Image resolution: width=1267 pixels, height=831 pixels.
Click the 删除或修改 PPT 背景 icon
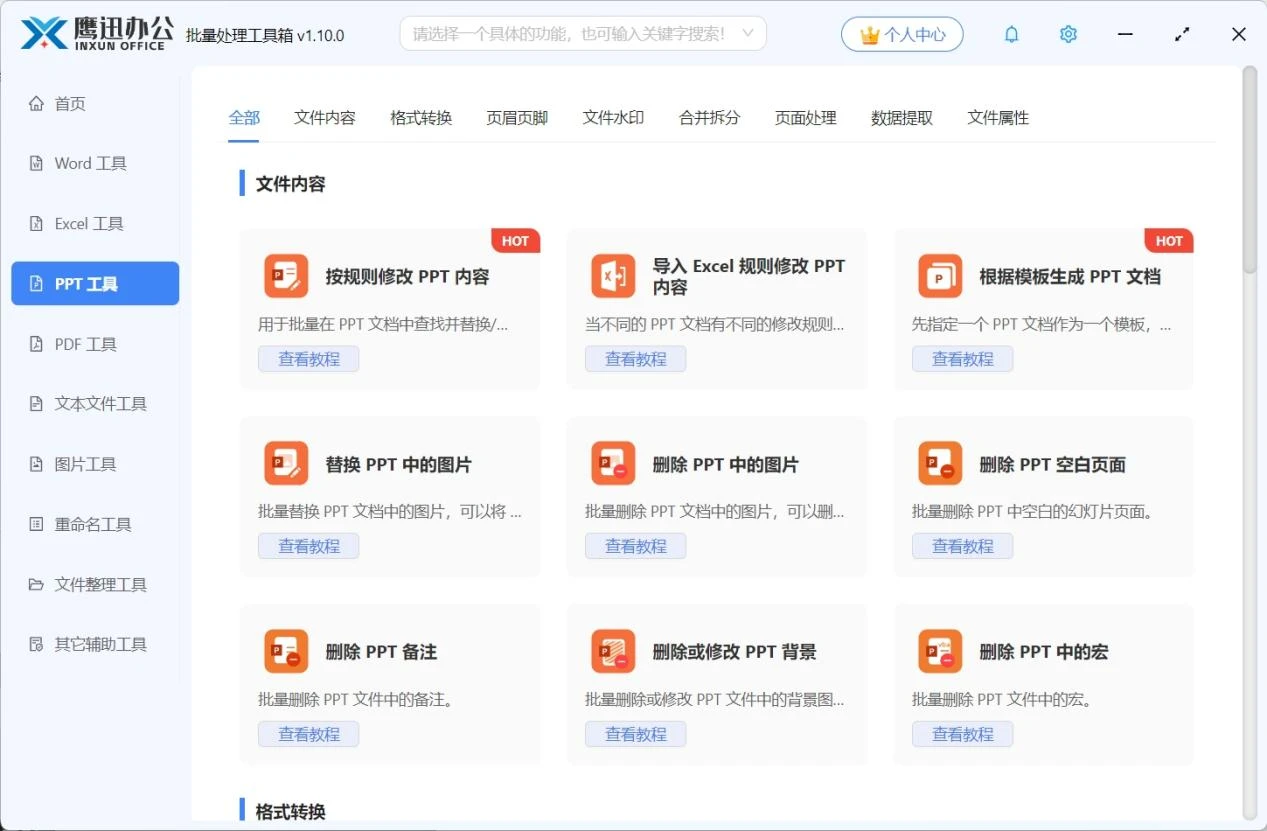(x=613, y=651)
